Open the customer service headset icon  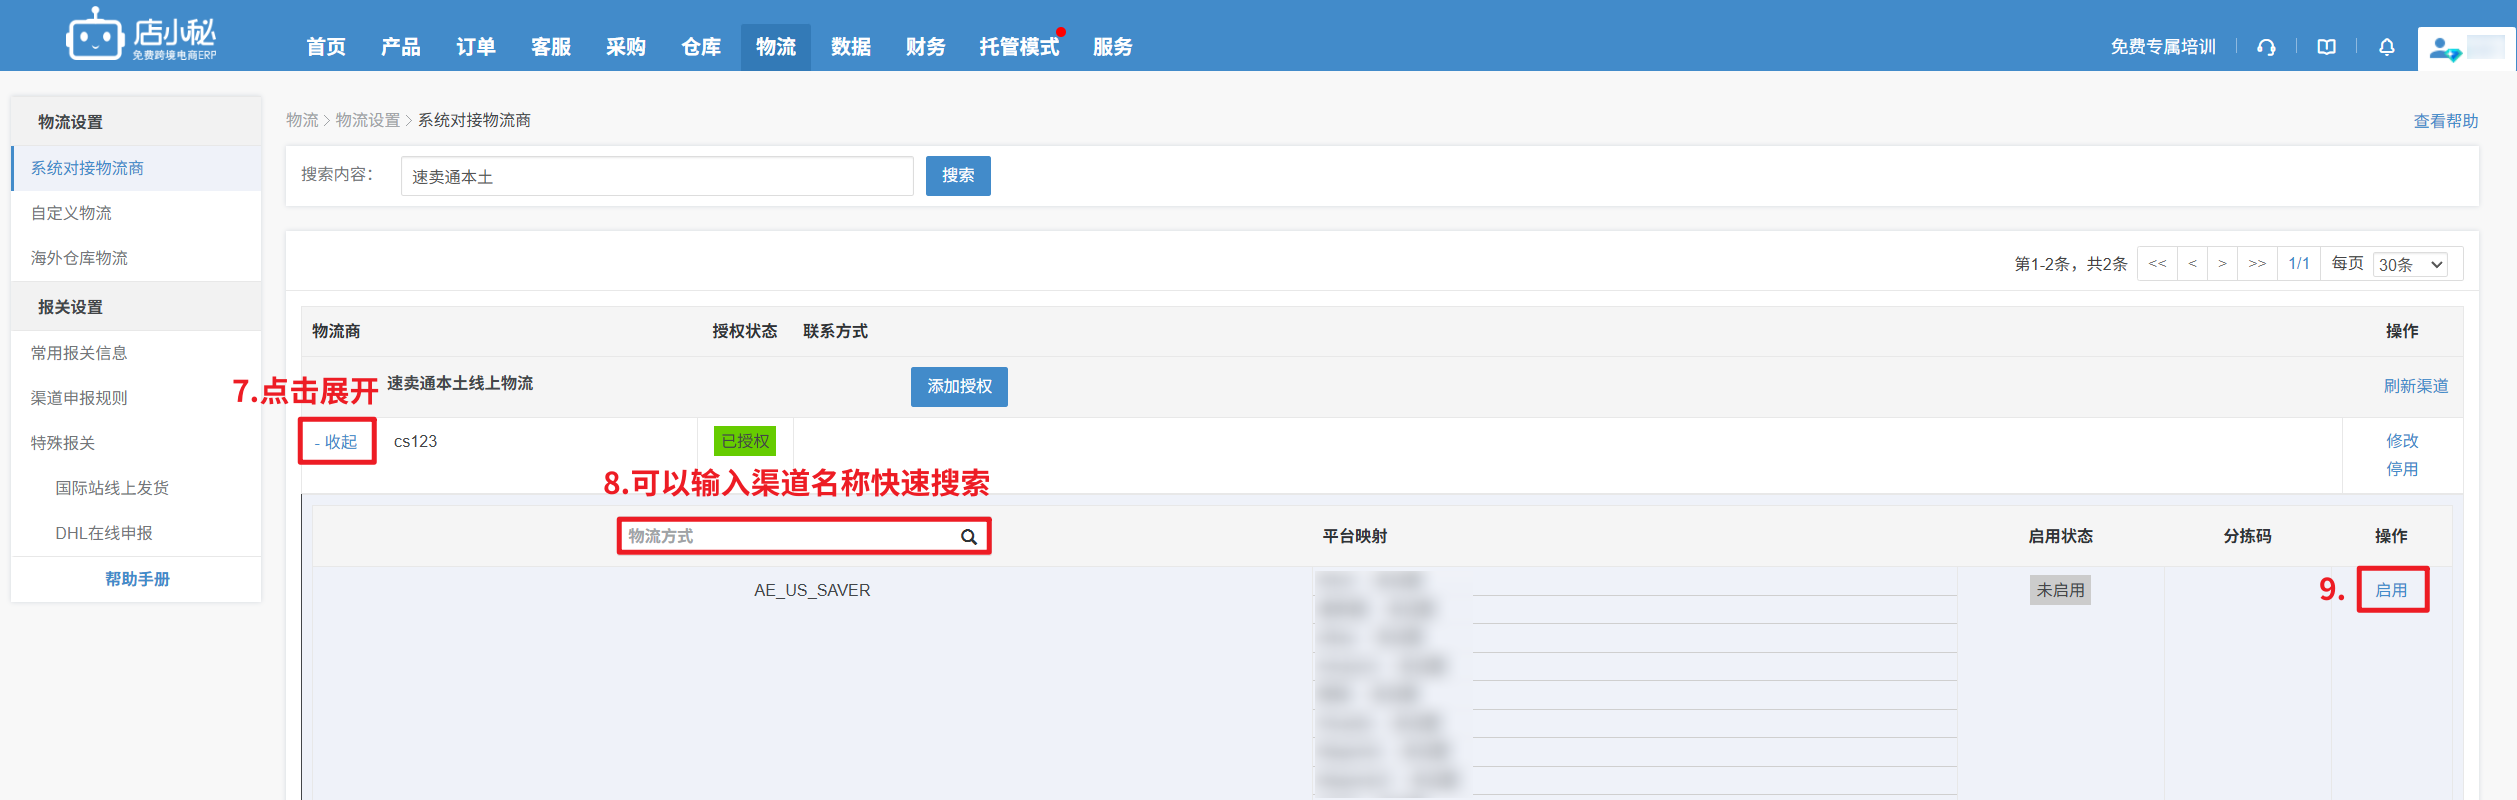(x=2266, y=47)
